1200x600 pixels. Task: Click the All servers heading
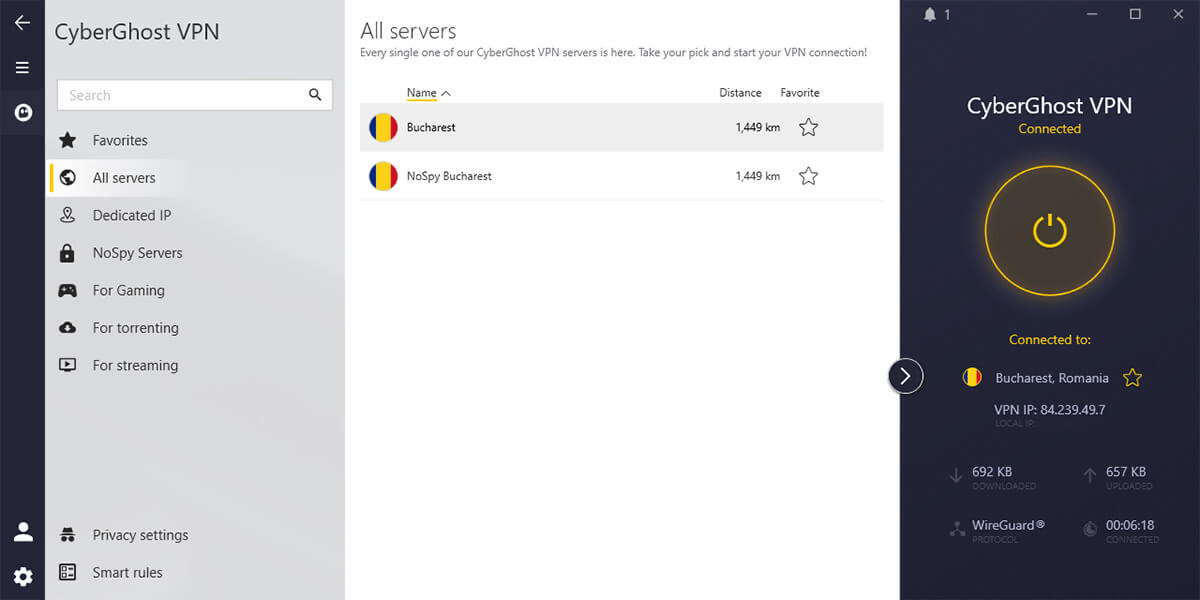[x=408, y=31]
